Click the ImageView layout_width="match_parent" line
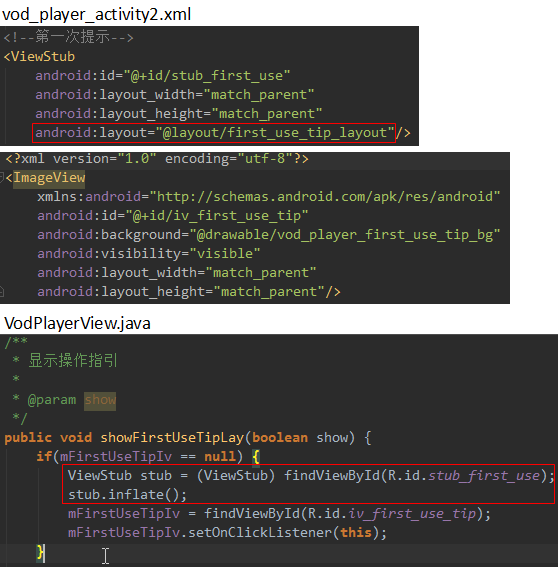 [176, 273]
